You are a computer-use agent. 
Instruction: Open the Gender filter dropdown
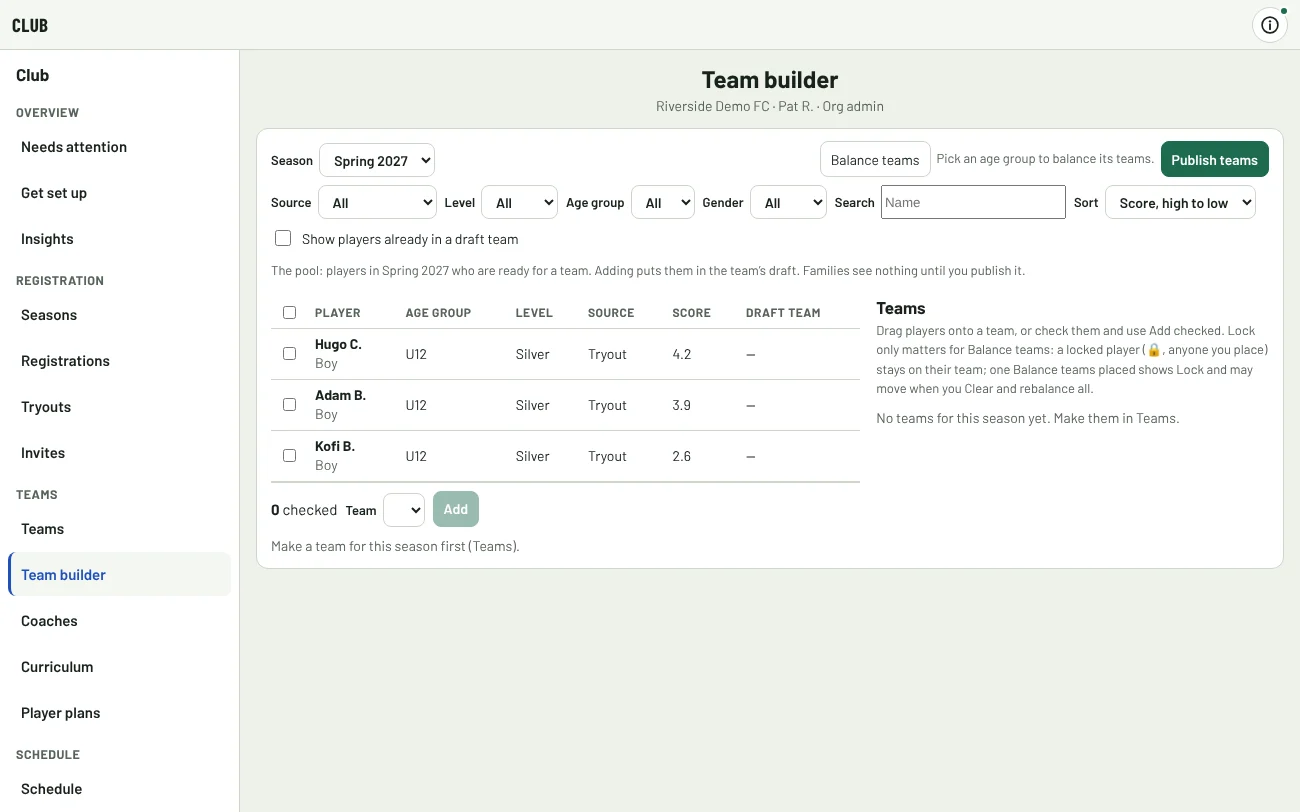point(788,202)
